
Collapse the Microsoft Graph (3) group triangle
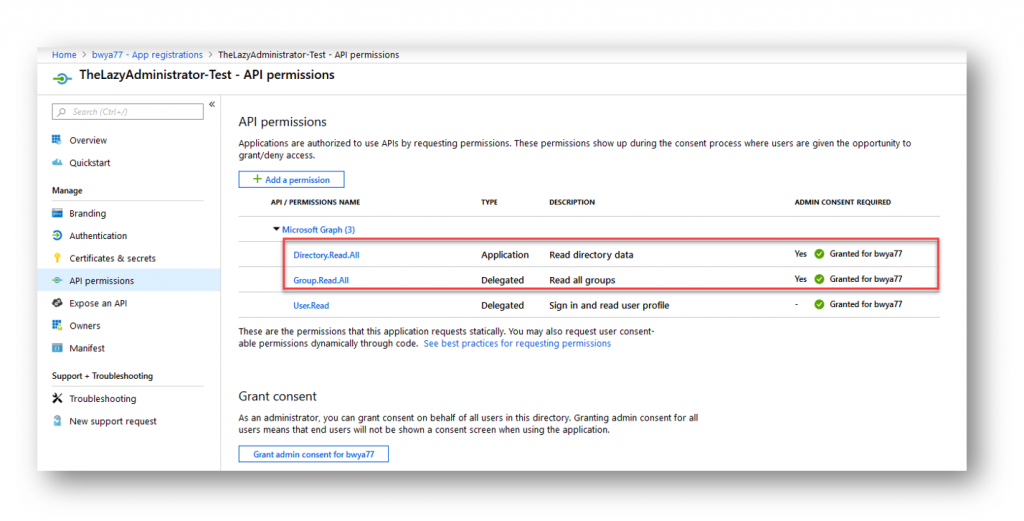[x=276, y=229]
